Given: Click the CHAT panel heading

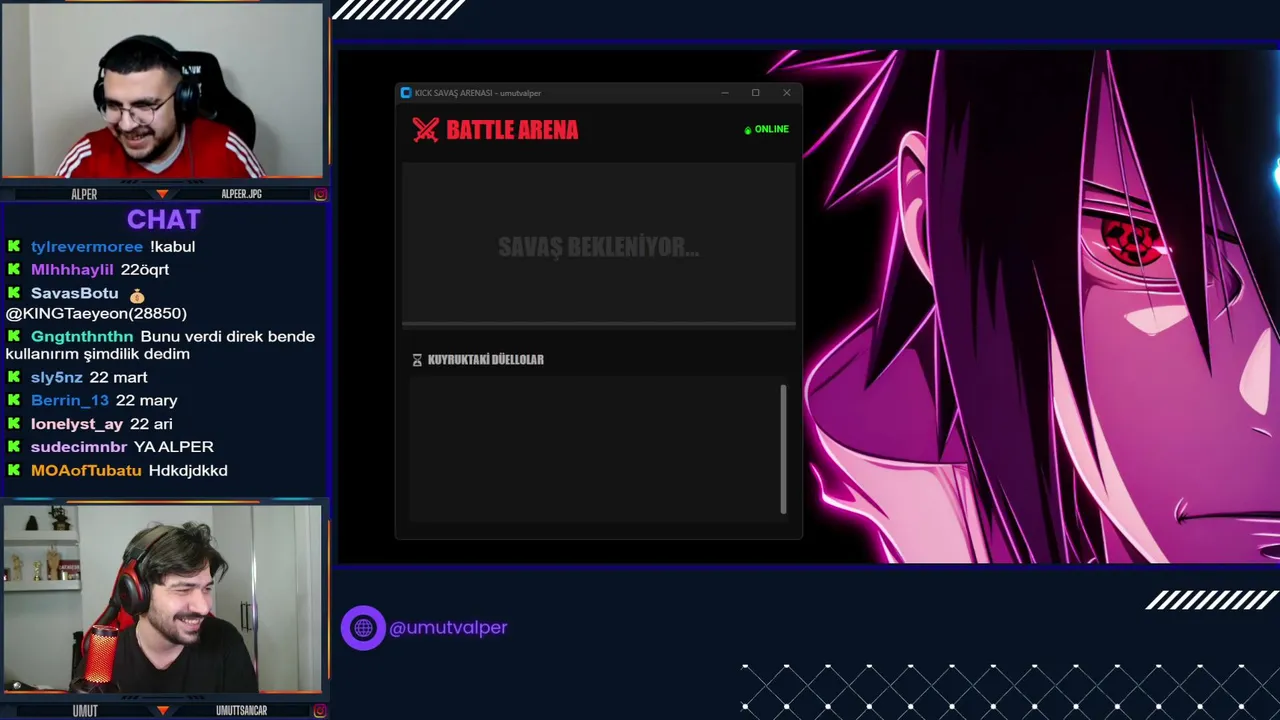Looking at the screenshot, I should point(164,220).
